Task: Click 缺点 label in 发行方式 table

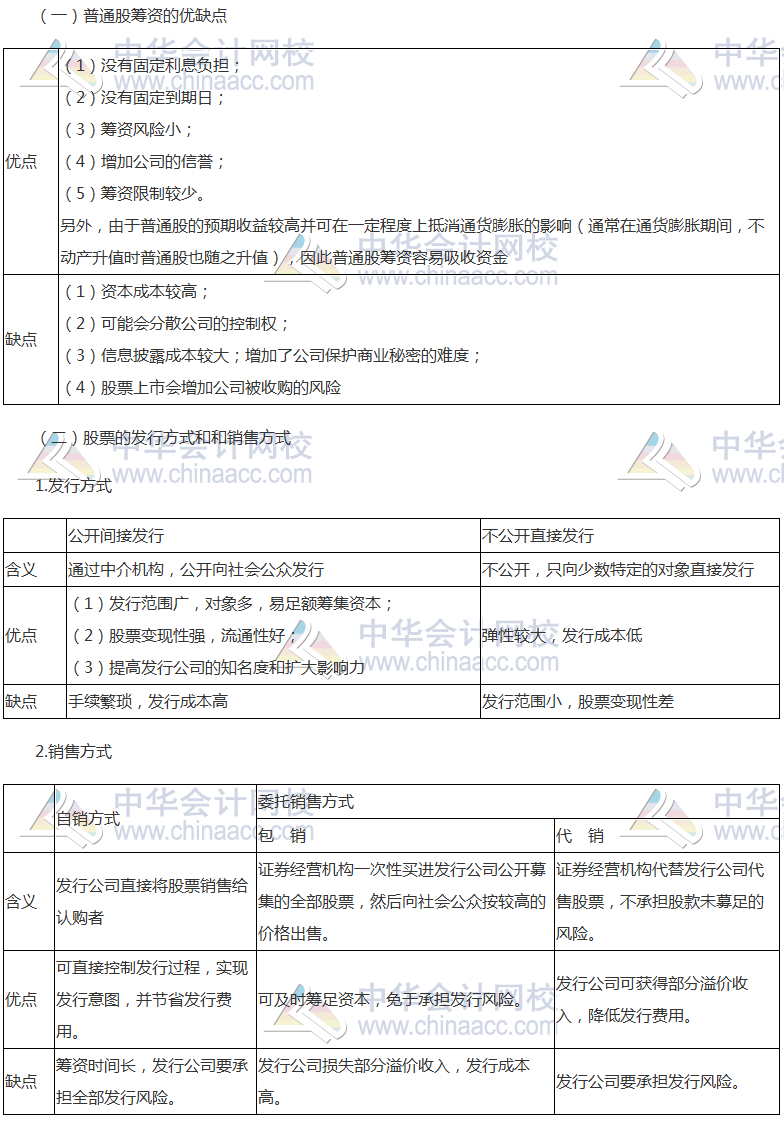Action: point(21,702)
